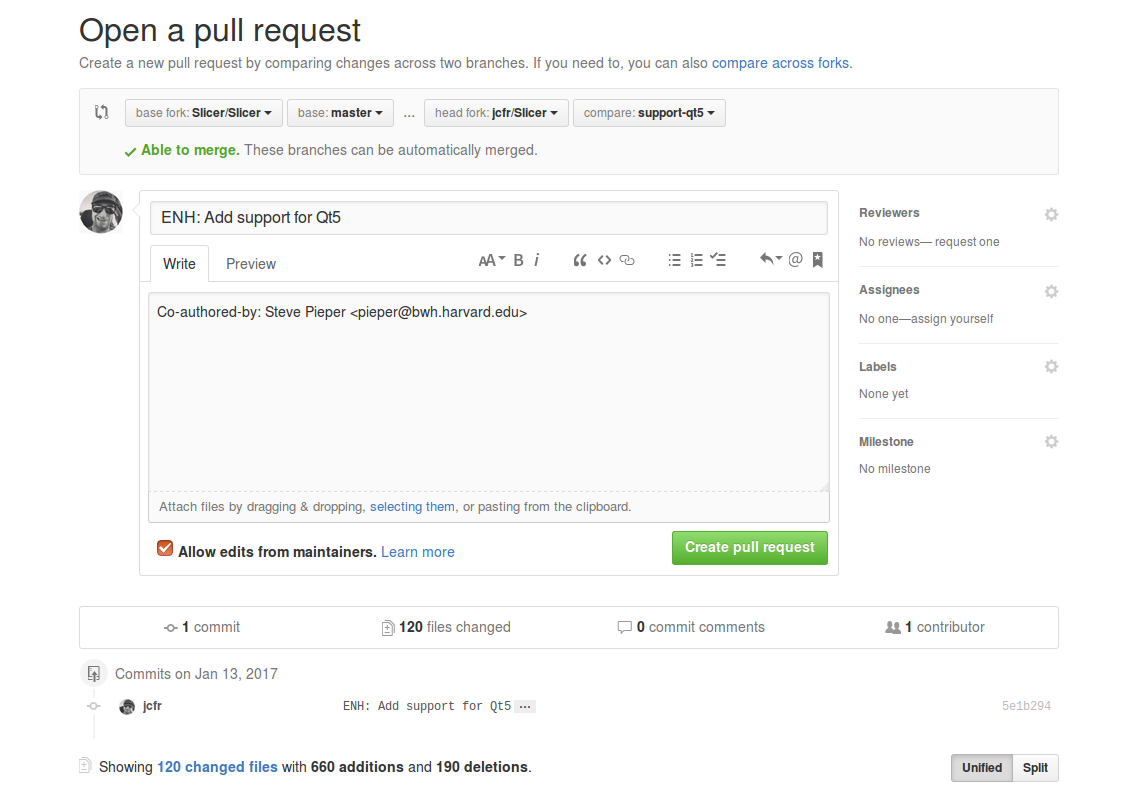Apply italic formatting in editor toolbar
The image size is (1125, 791).
point(537,260)
